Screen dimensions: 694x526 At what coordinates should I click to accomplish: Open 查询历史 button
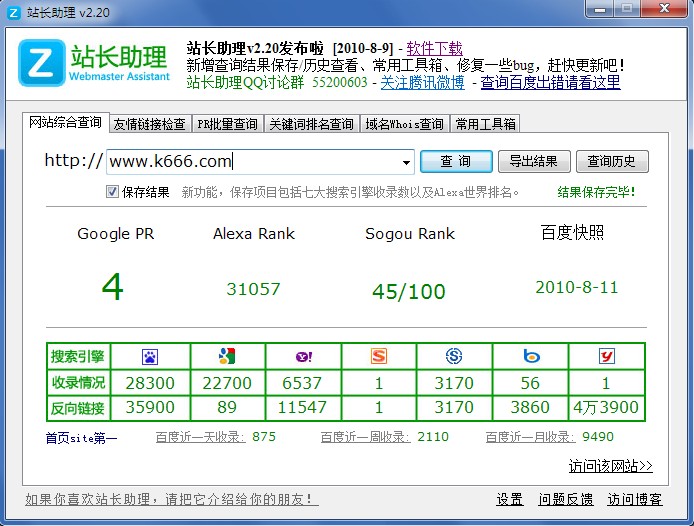[x=612, y=161]
